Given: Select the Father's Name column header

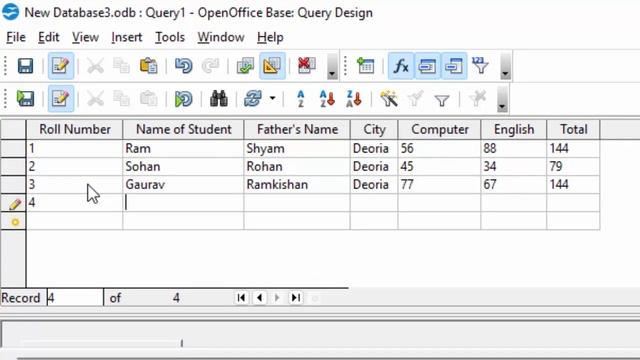Looking at the screenshot, I should [x=297, y=129].
